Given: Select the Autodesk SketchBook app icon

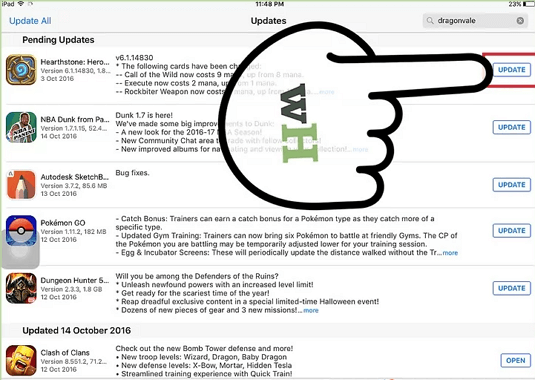Looking at the screenshot, I should (21, 185).
